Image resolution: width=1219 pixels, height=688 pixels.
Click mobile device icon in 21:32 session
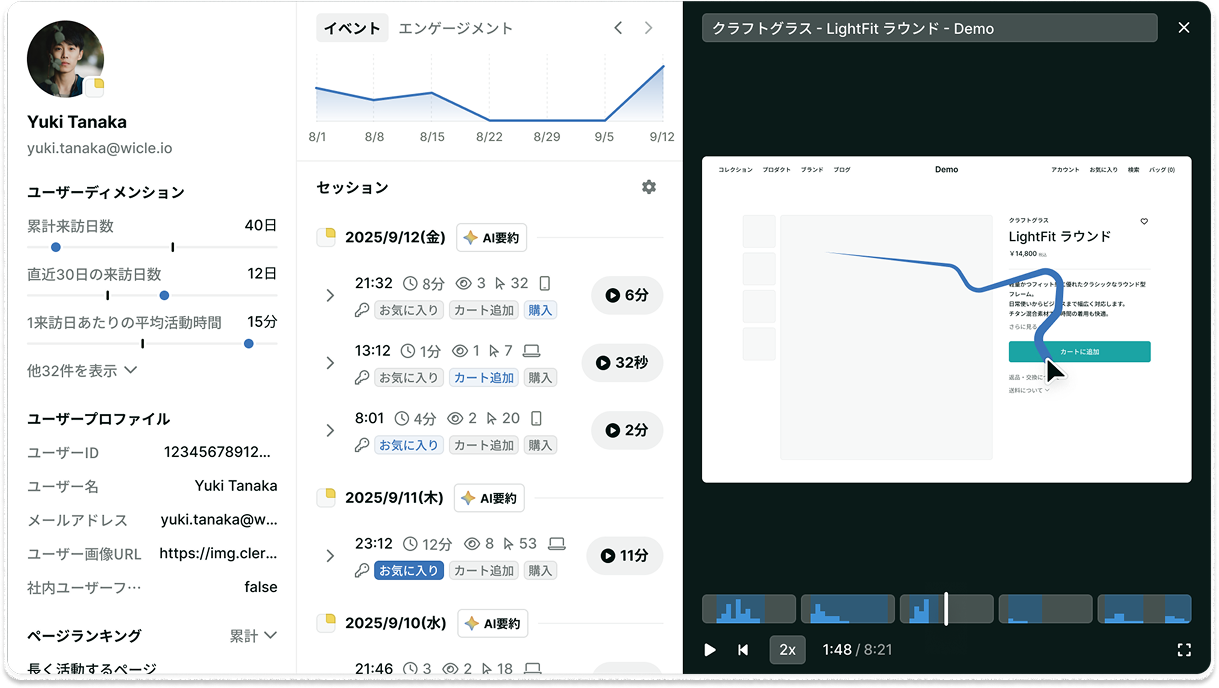(545, 283)
